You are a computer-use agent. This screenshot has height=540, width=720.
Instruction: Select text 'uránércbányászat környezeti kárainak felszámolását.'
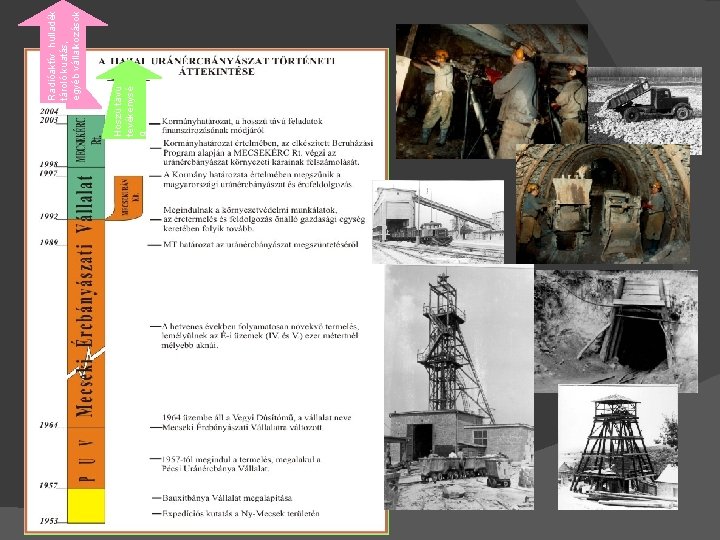262,162
